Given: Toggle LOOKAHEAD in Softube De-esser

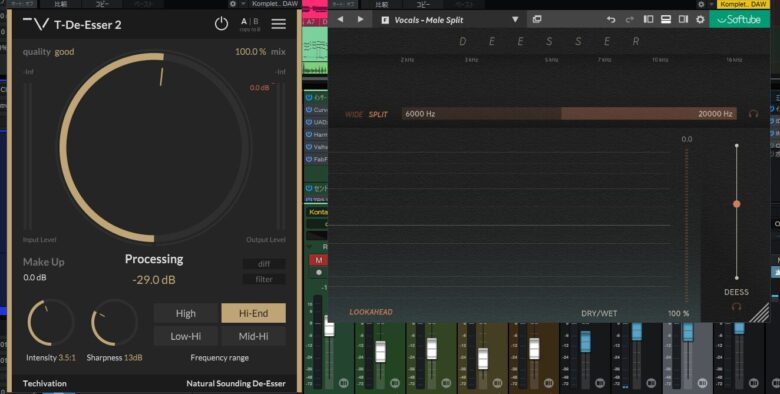Looking at the screenshot, I should (x=371, y=312).
